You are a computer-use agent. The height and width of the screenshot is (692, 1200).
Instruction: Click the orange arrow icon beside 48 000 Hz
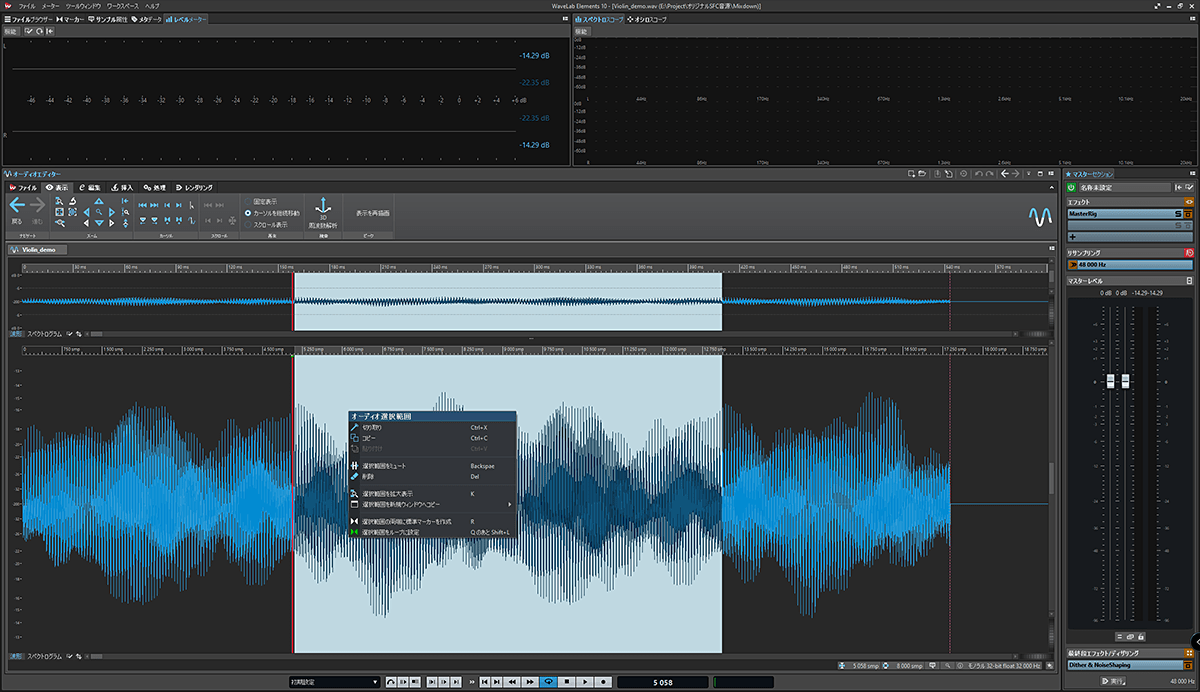point(1072,264)
